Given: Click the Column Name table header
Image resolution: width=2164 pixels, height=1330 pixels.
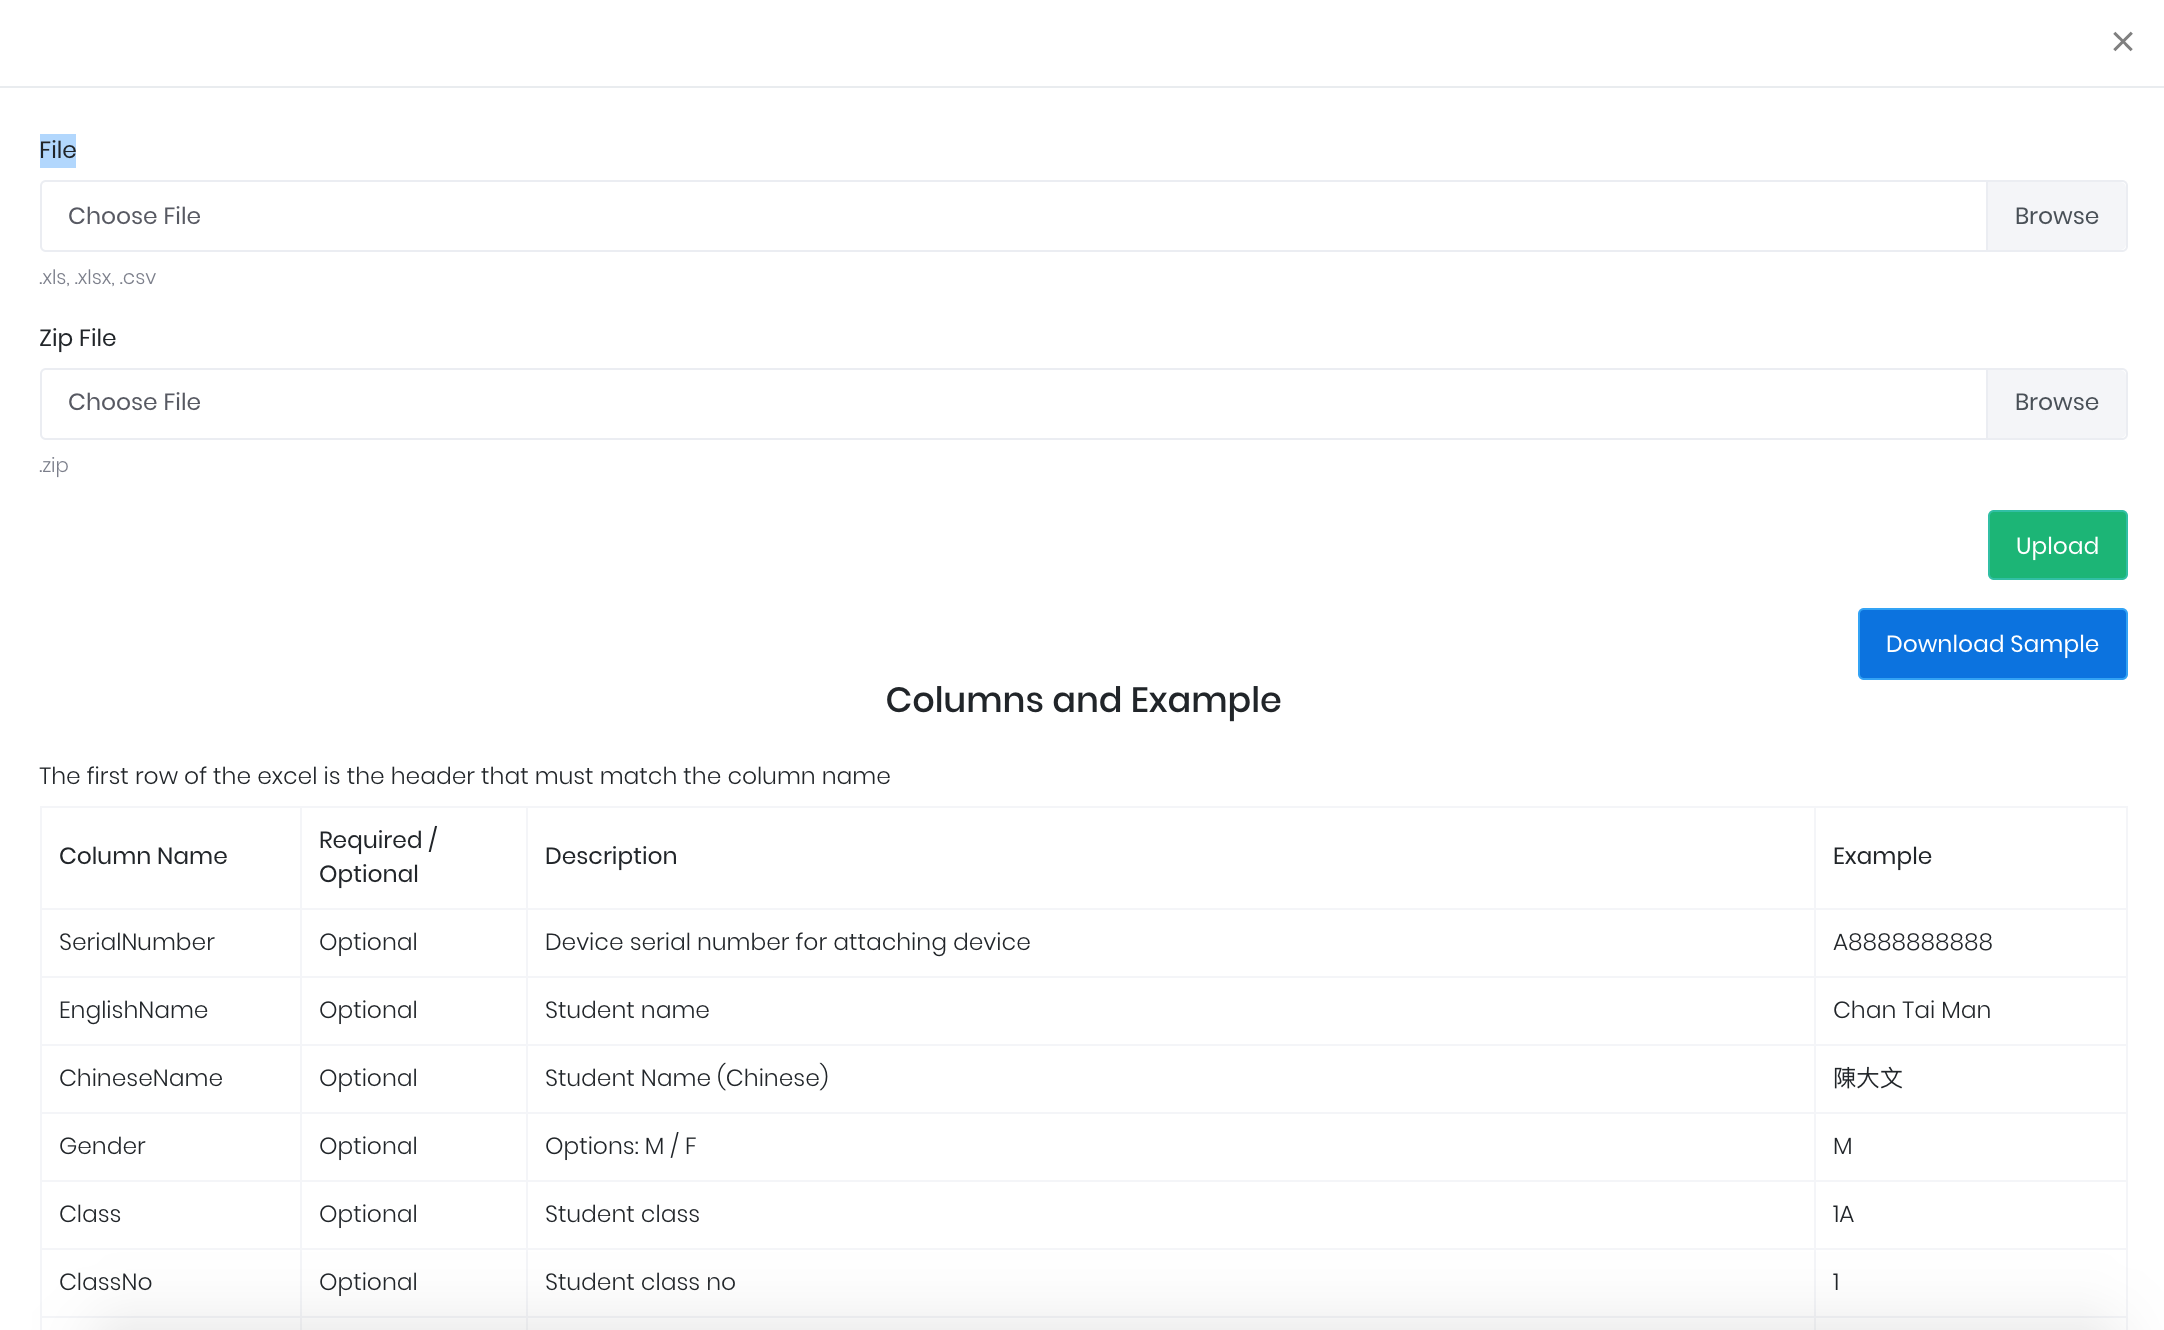Looking at the screenshot, I should [143, 856].
